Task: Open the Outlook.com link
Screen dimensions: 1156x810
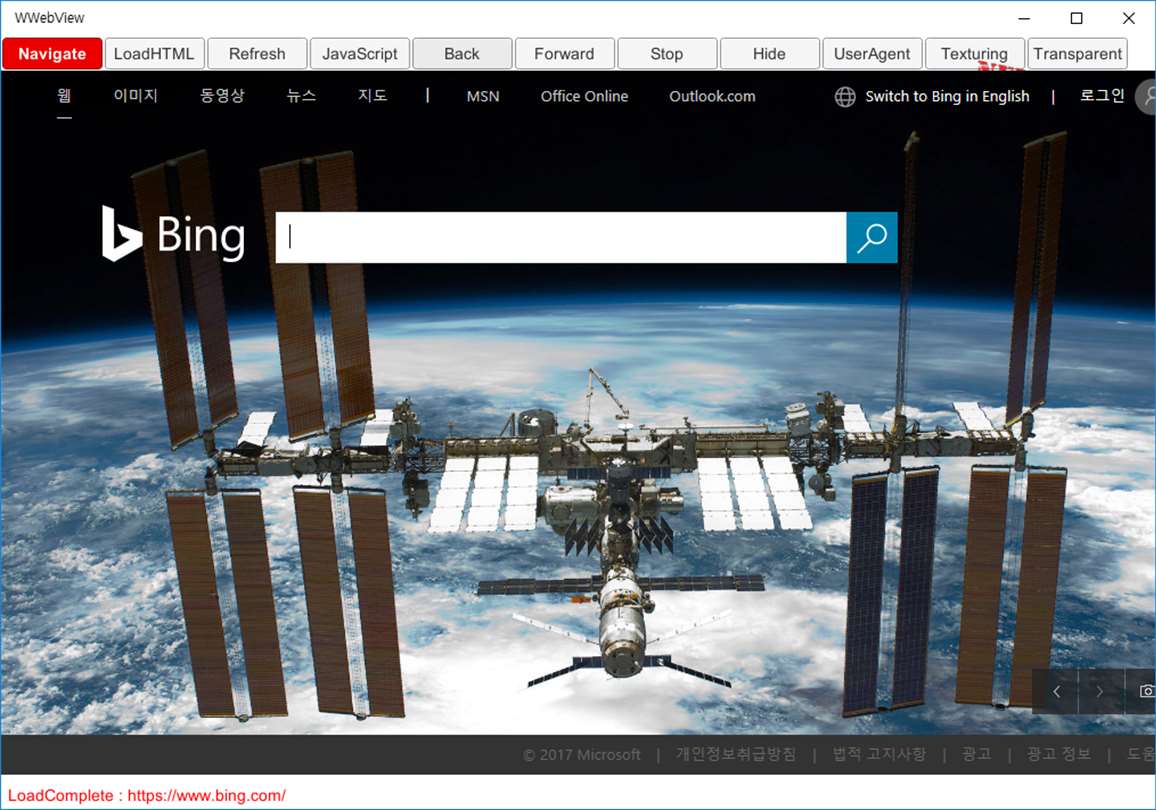Action: pos(712,97)
